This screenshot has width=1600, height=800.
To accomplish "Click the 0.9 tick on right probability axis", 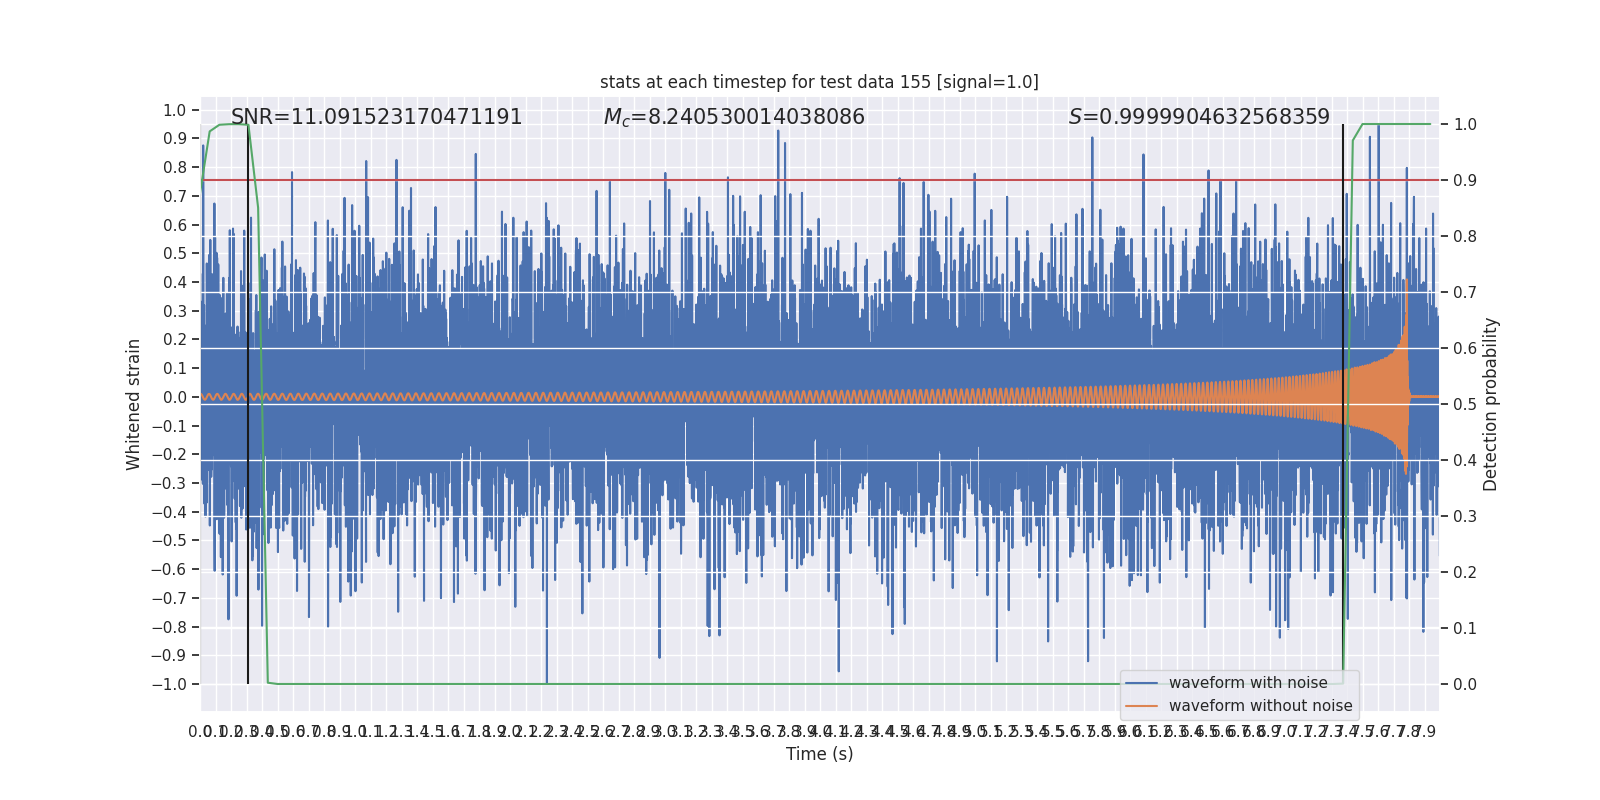I will pyautogui.click(x=1465, y=180).
